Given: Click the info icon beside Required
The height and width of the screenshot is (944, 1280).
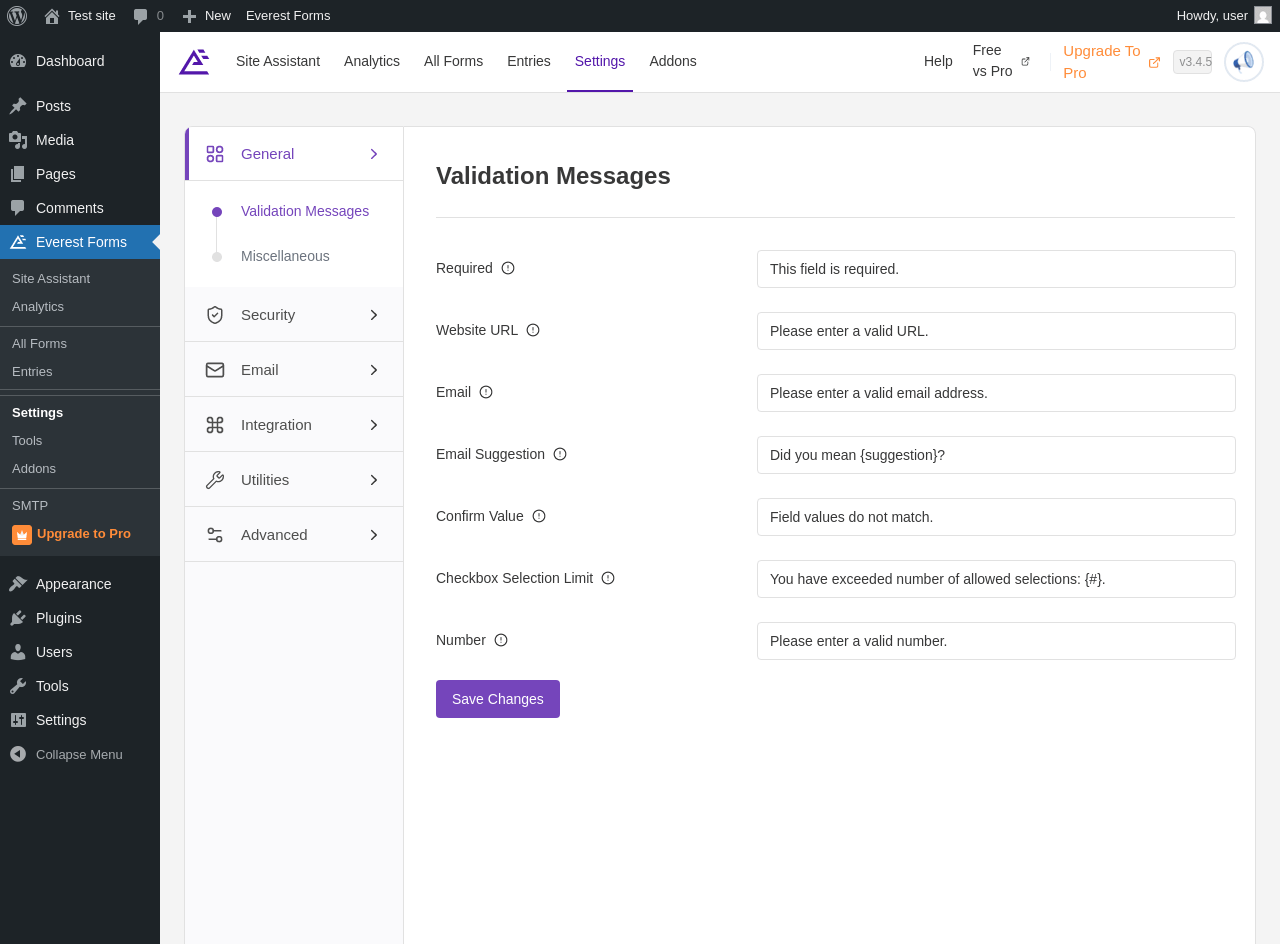Looking at the screenshot, I should [508, 268].
